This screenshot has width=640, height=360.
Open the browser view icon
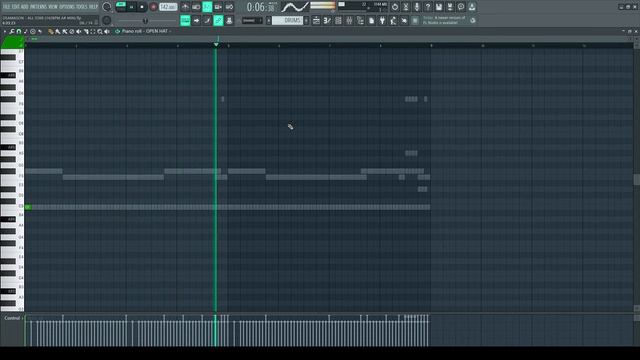point(360,20)
